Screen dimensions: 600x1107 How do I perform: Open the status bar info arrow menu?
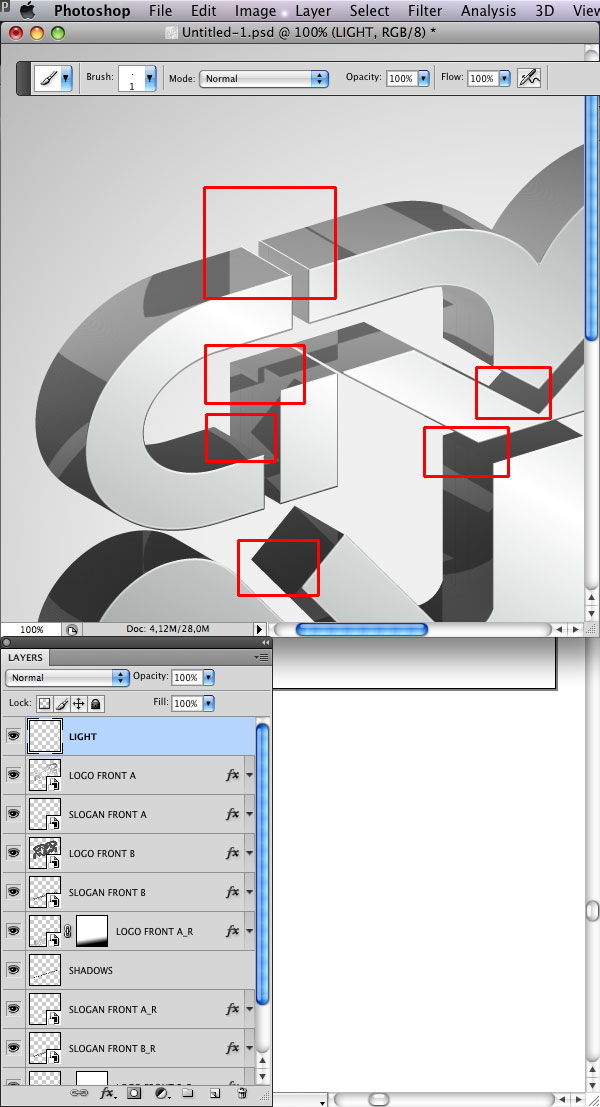(259, 629)
